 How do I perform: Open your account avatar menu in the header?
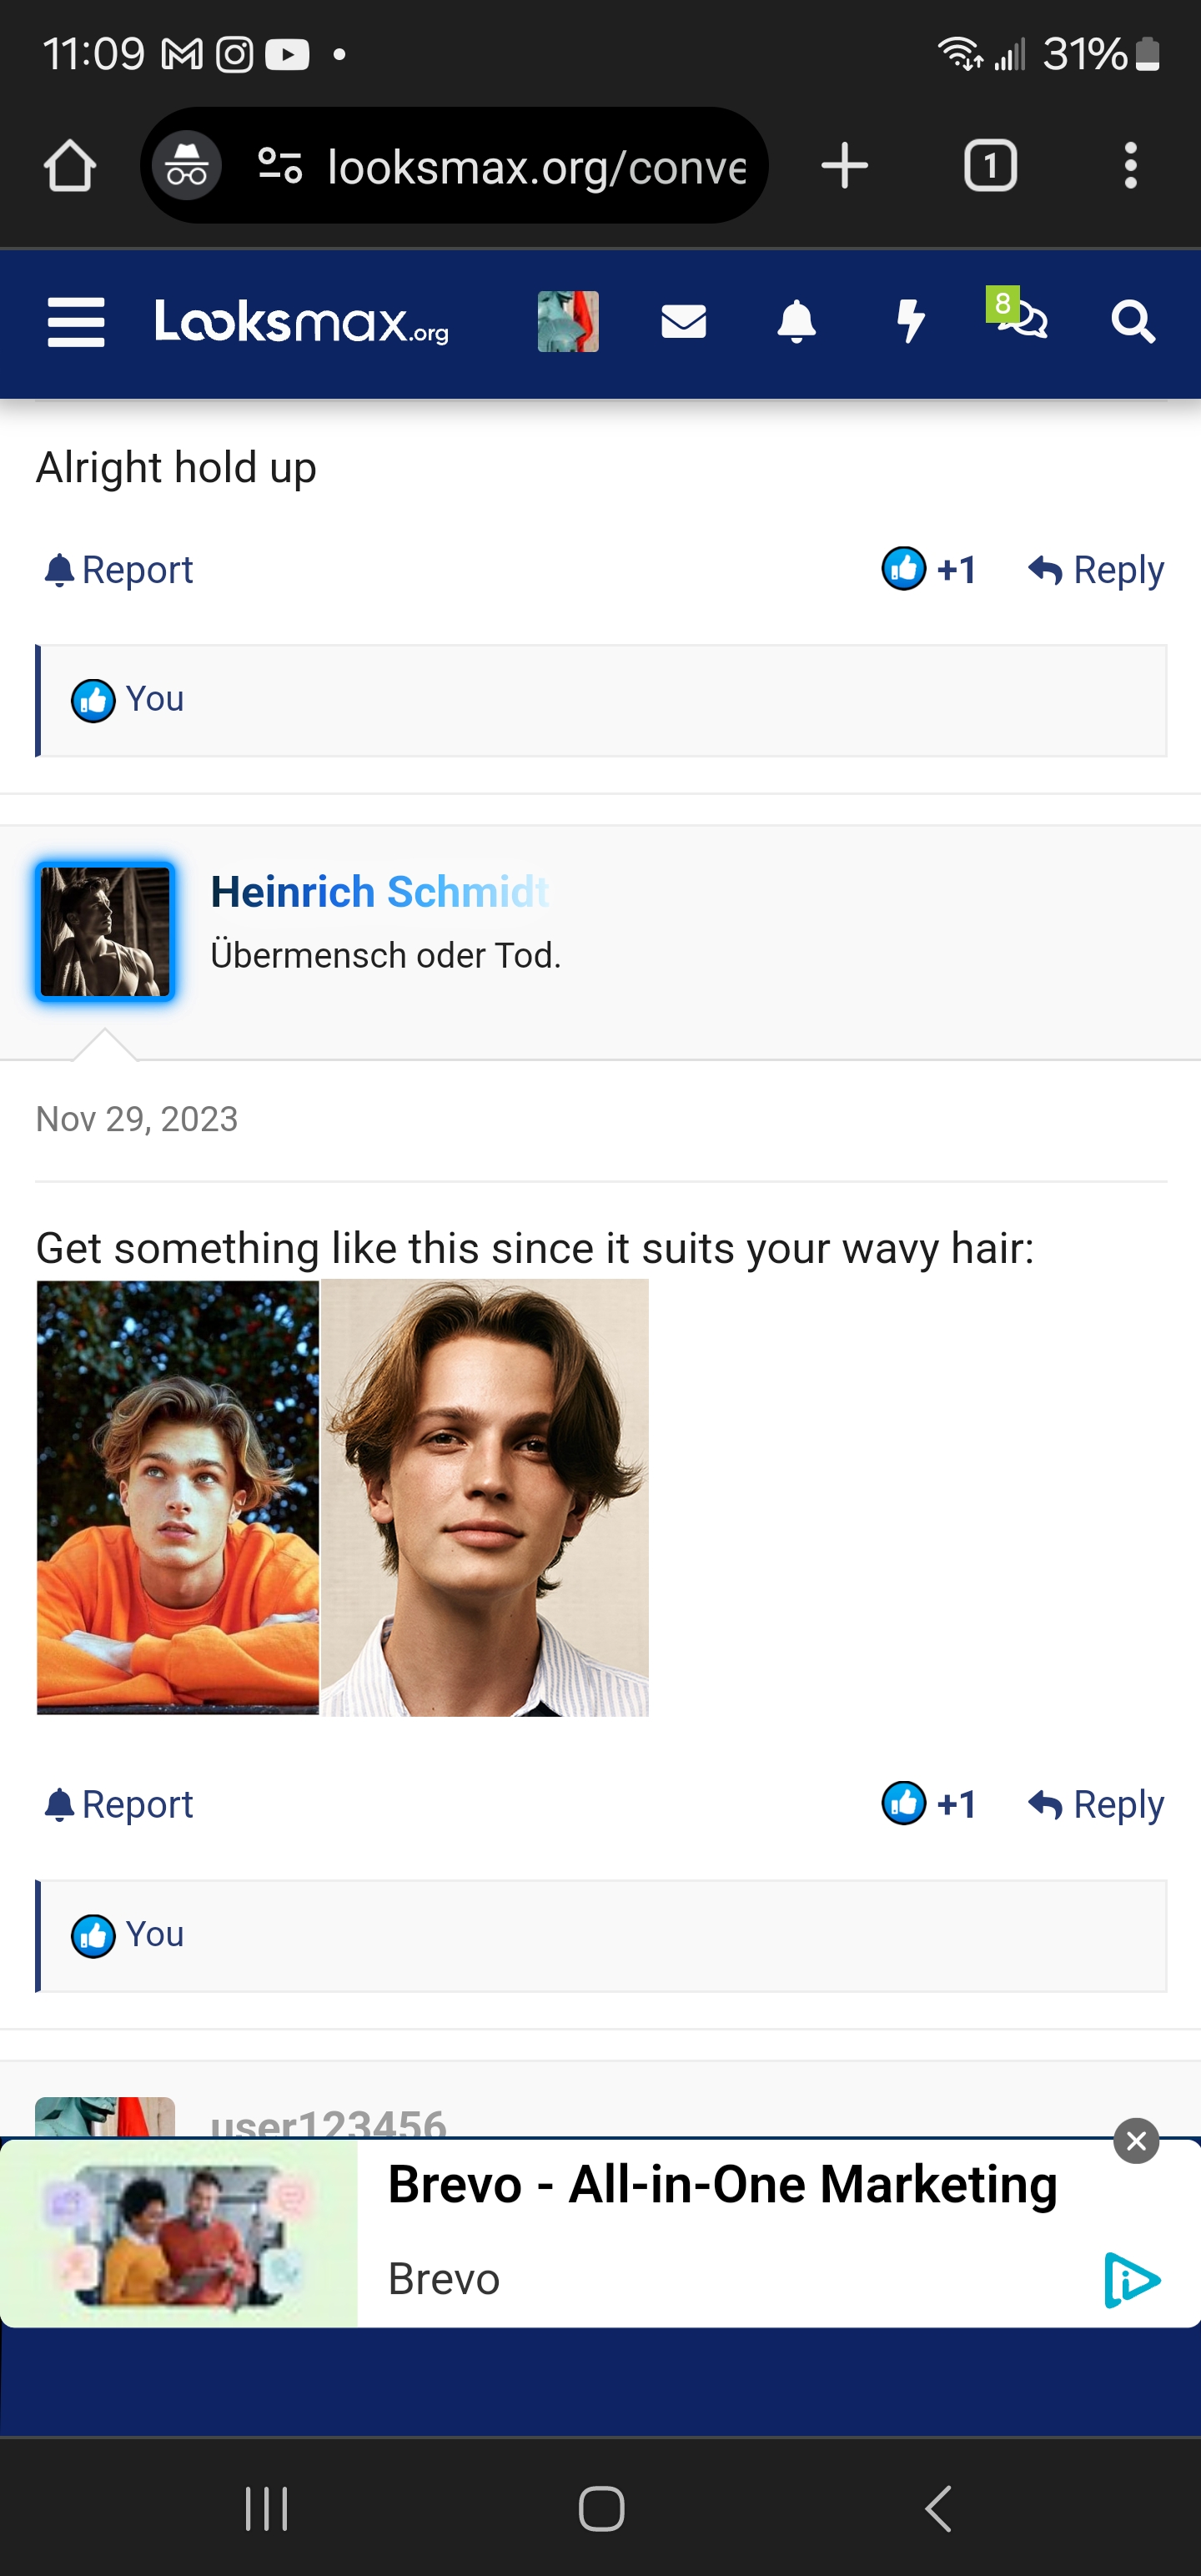click(x=568, y=321)
